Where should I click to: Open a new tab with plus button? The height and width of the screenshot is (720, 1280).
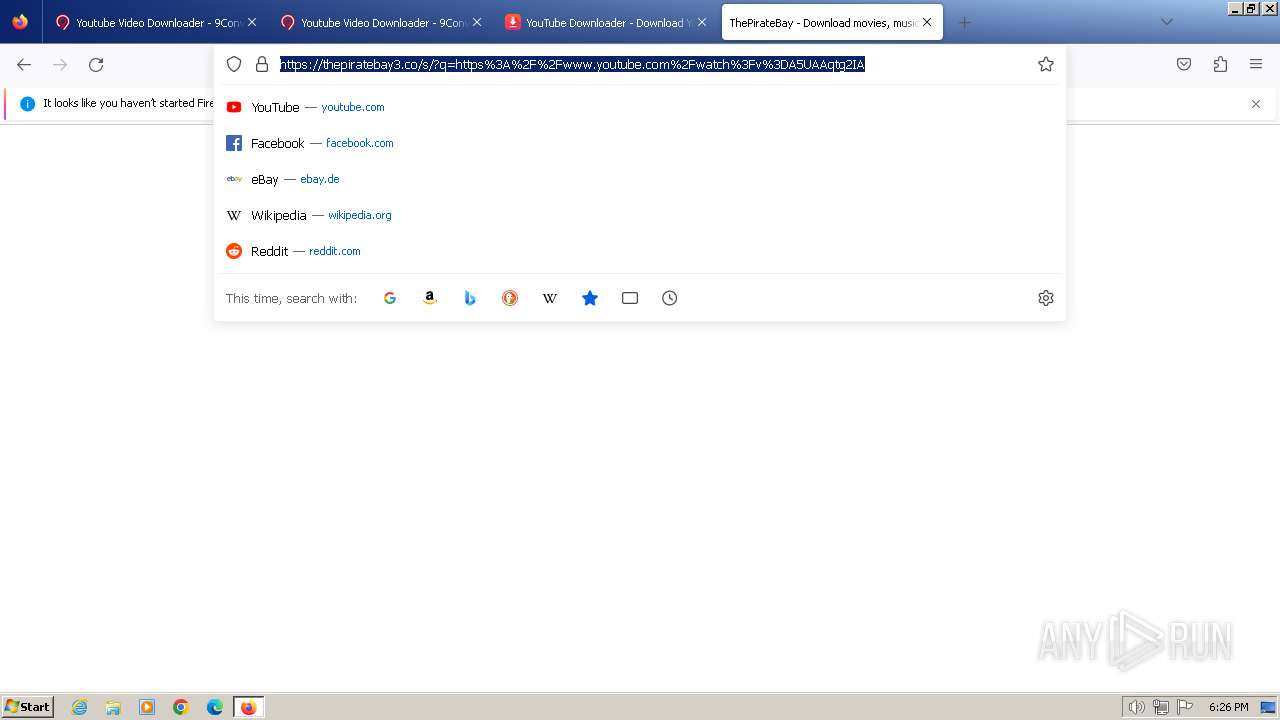coord(964,22)
